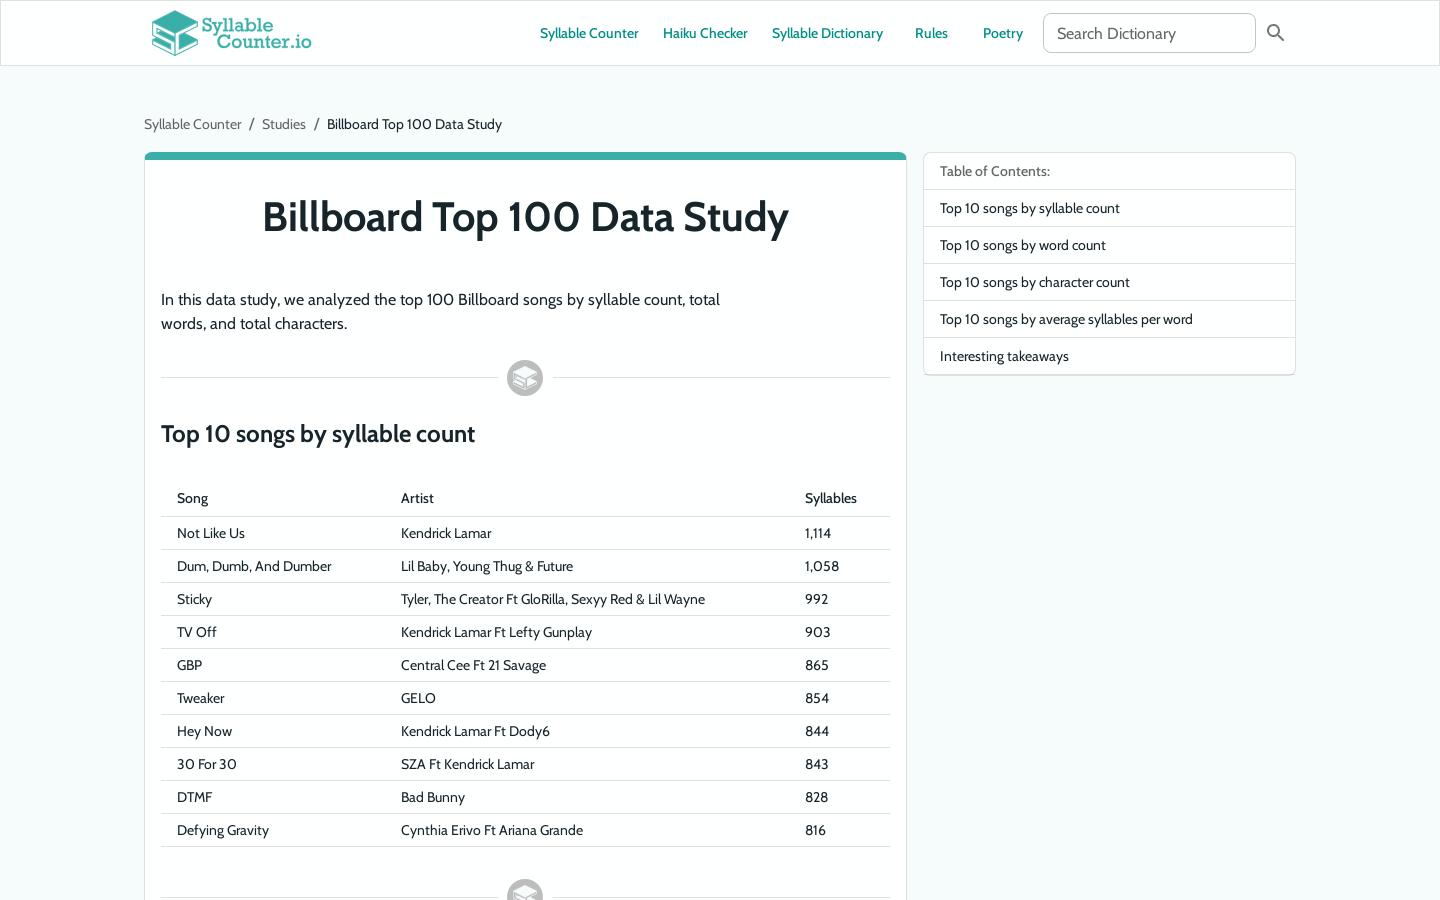Click artist Cynthia Erivo Ft Ariana Grande

492,830
